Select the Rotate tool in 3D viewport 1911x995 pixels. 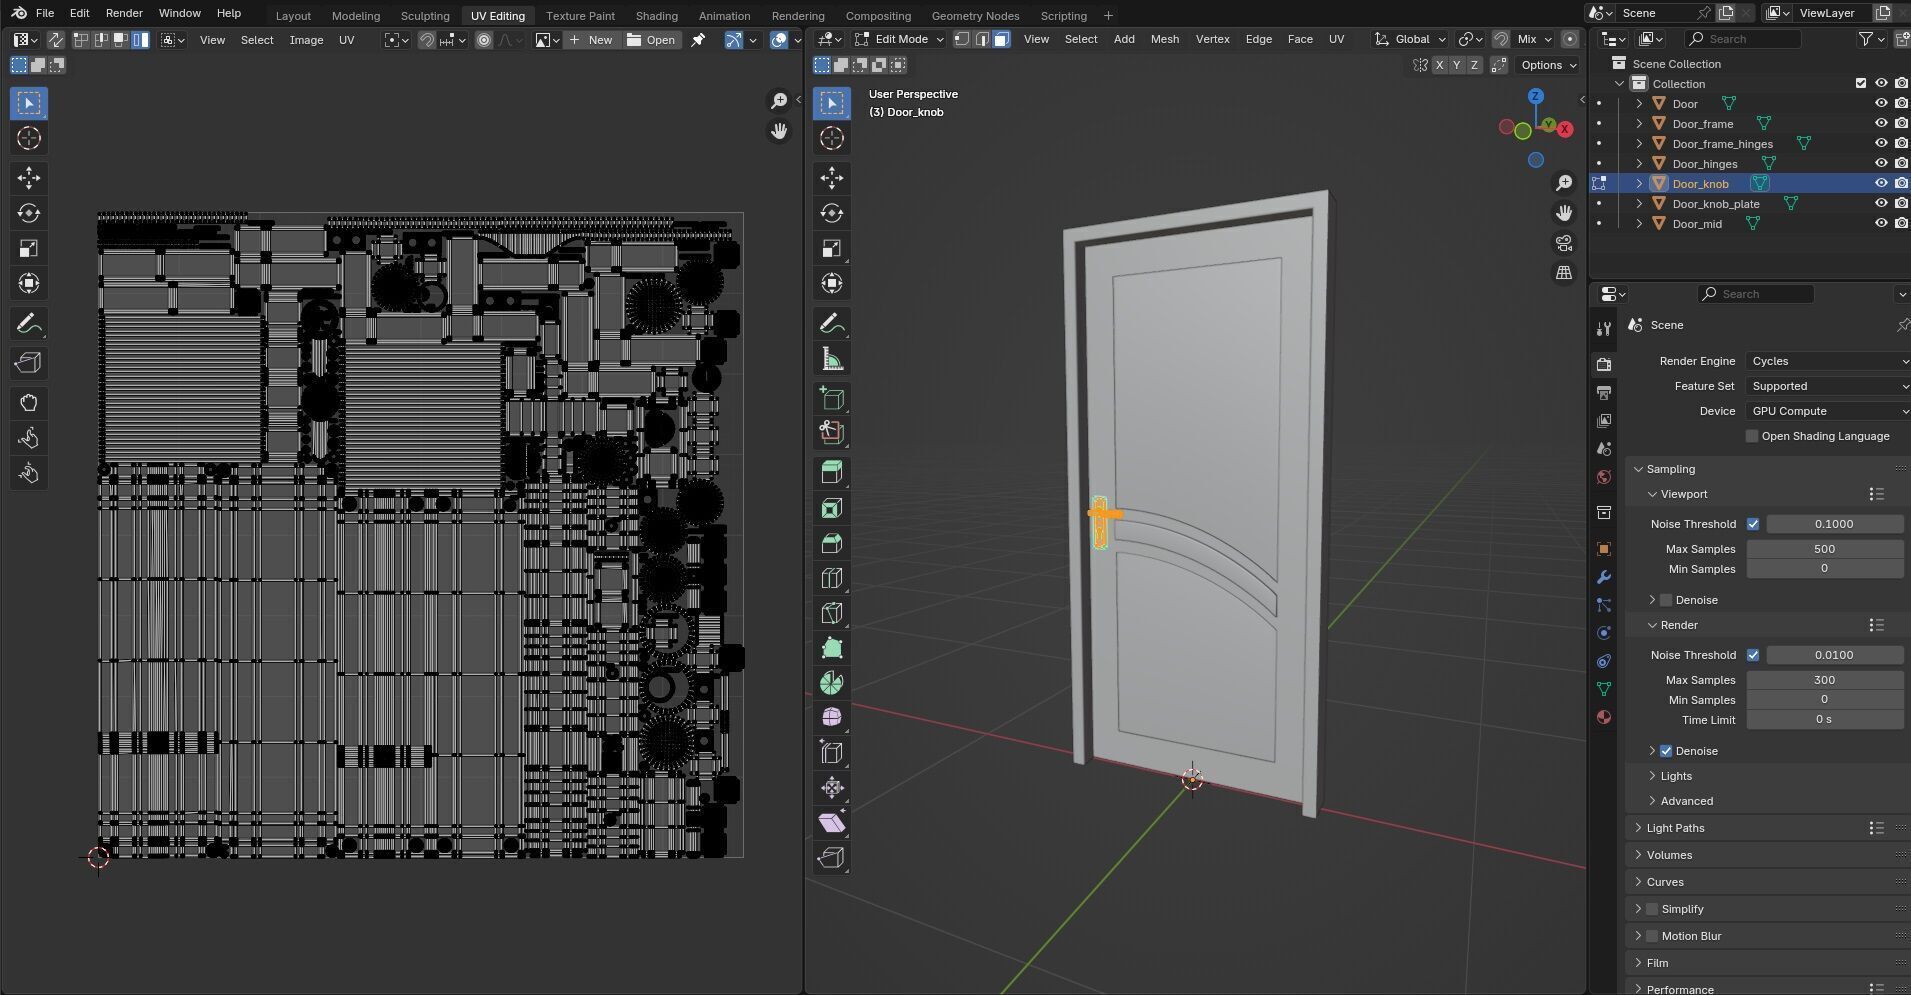click(x=832, y=213)
